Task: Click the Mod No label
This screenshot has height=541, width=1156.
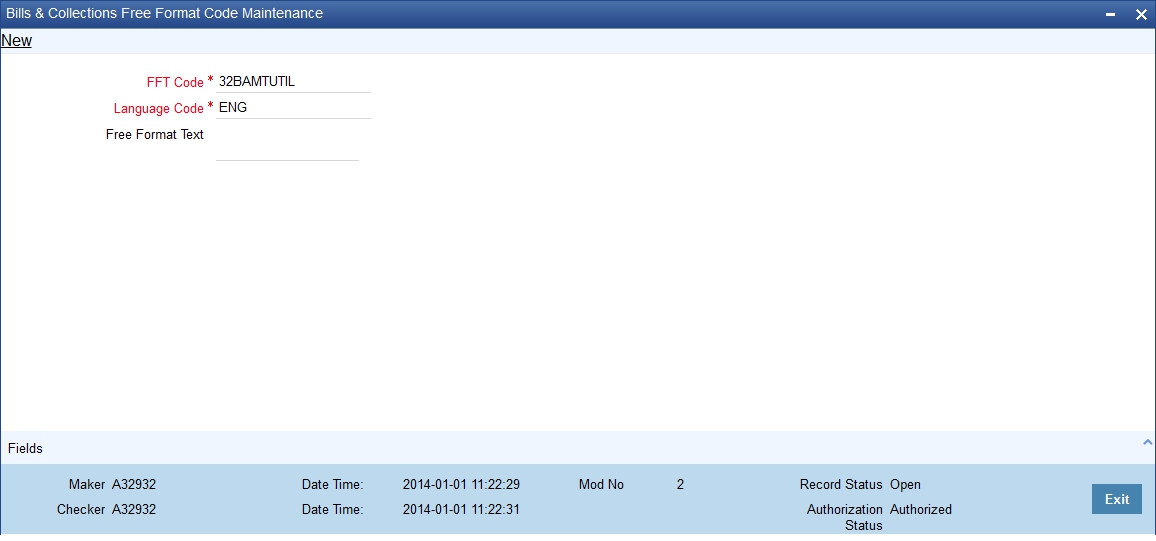Action: (601, 485)
